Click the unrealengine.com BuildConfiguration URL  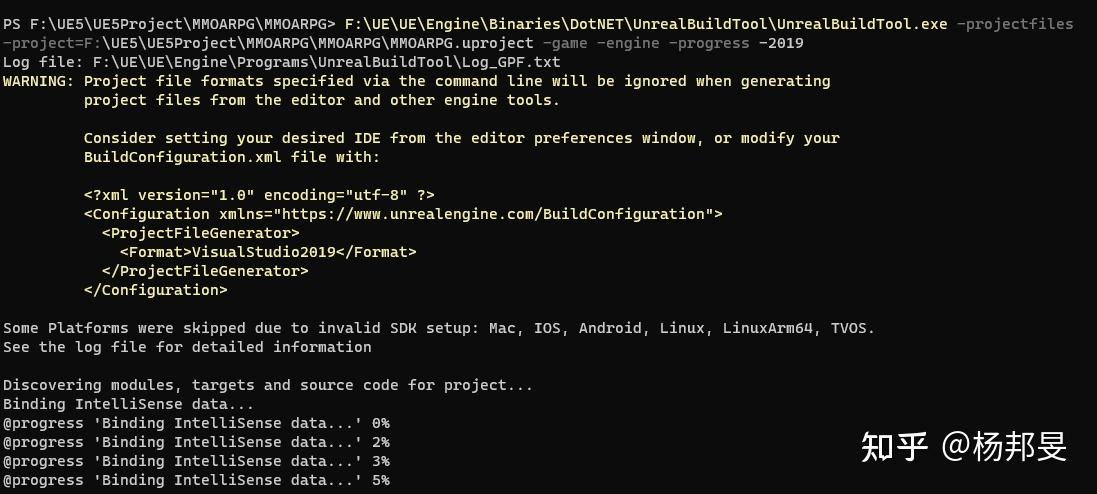coord(494,214)
